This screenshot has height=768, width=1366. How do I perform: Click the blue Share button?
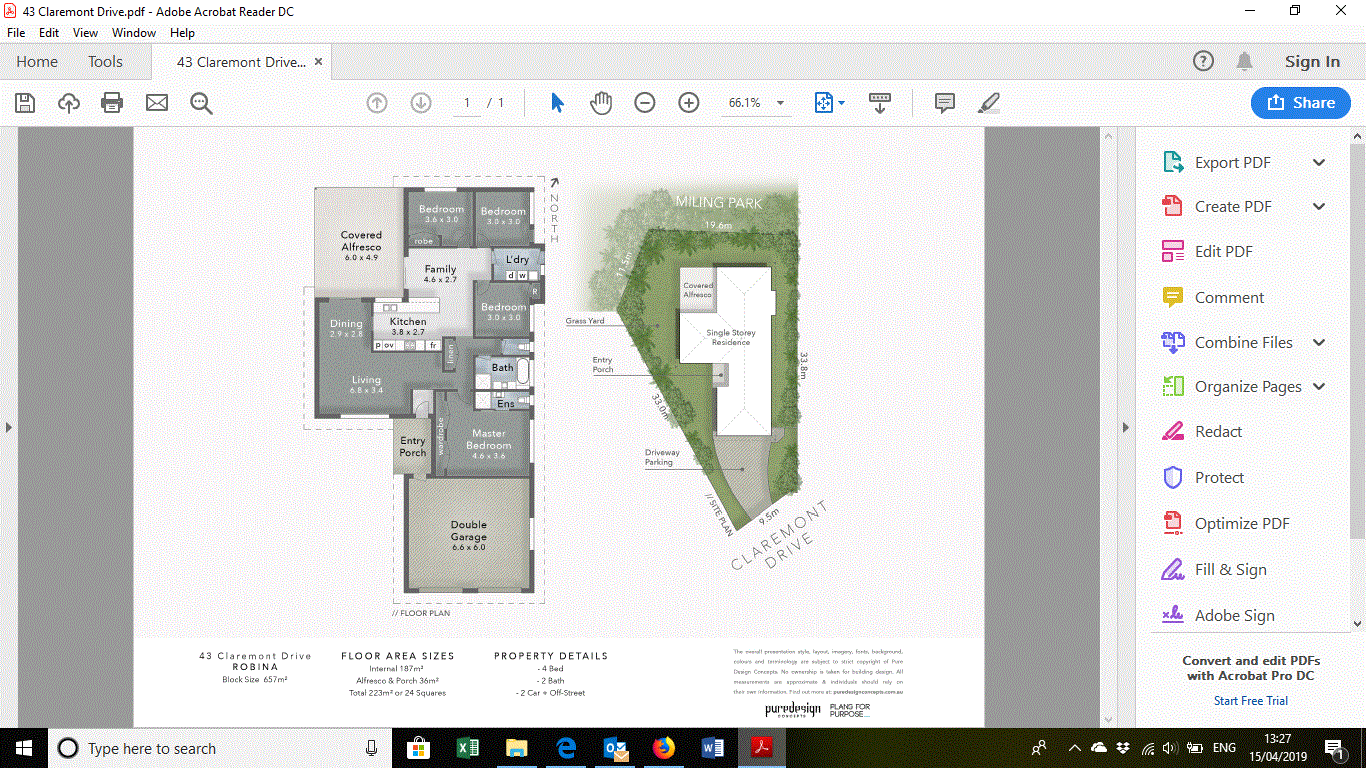coord(1300,103)
